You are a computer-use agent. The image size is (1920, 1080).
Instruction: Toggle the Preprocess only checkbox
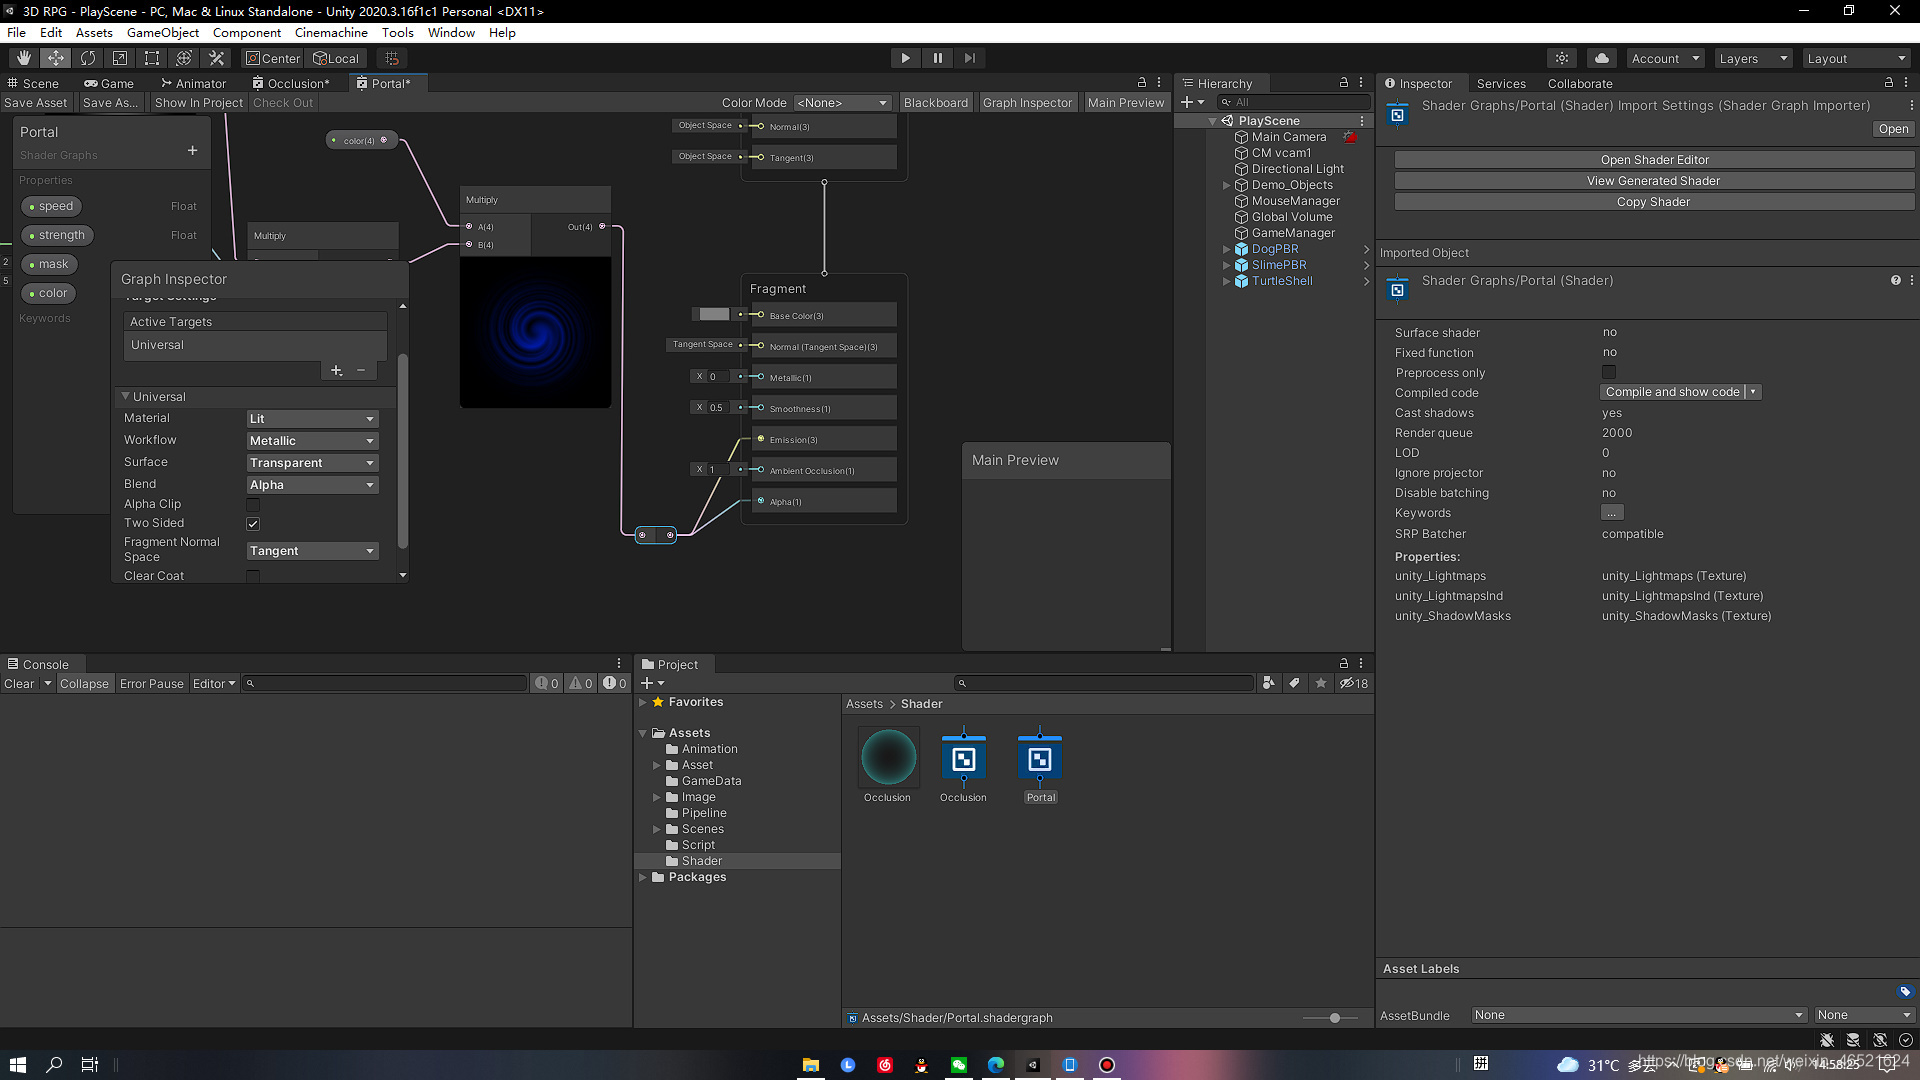click(x=1608, y=373)
